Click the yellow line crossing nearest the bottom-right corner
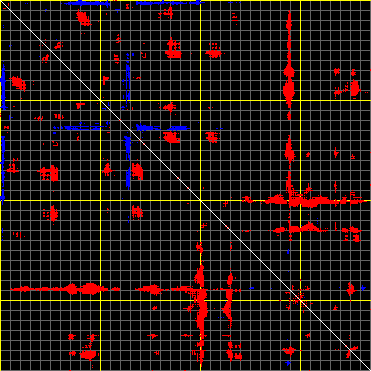The image size is (371, 371). [x=300, y=300]
